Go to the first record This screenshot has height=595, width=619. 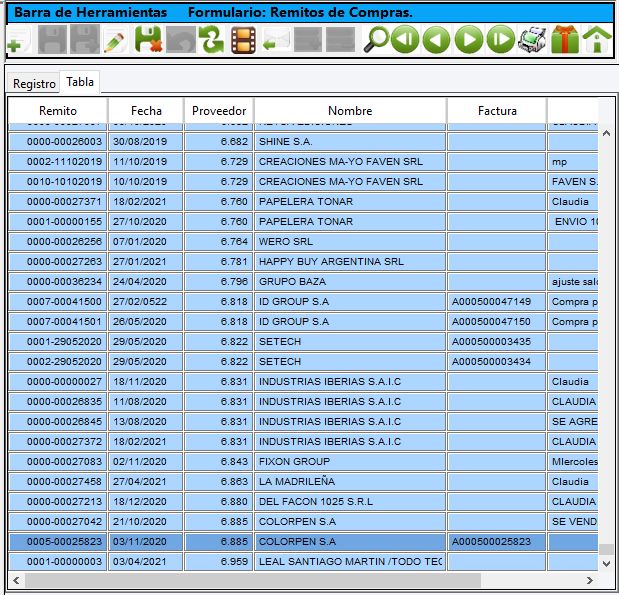(x=405, y=39)
